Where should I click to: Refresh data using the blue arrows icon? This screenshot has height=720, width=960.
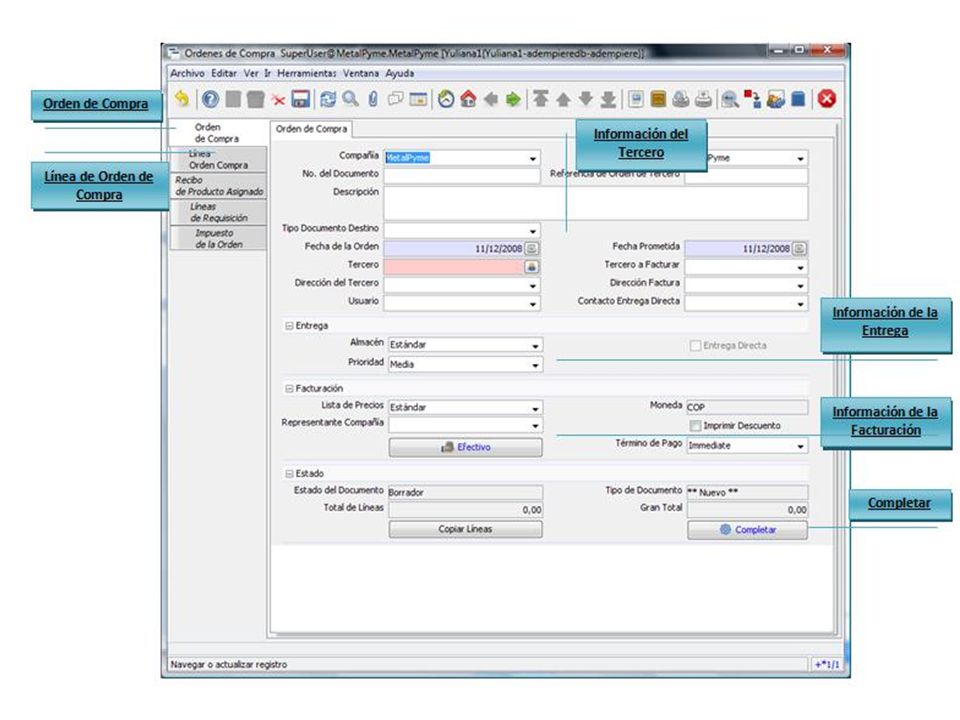[328, 99]
